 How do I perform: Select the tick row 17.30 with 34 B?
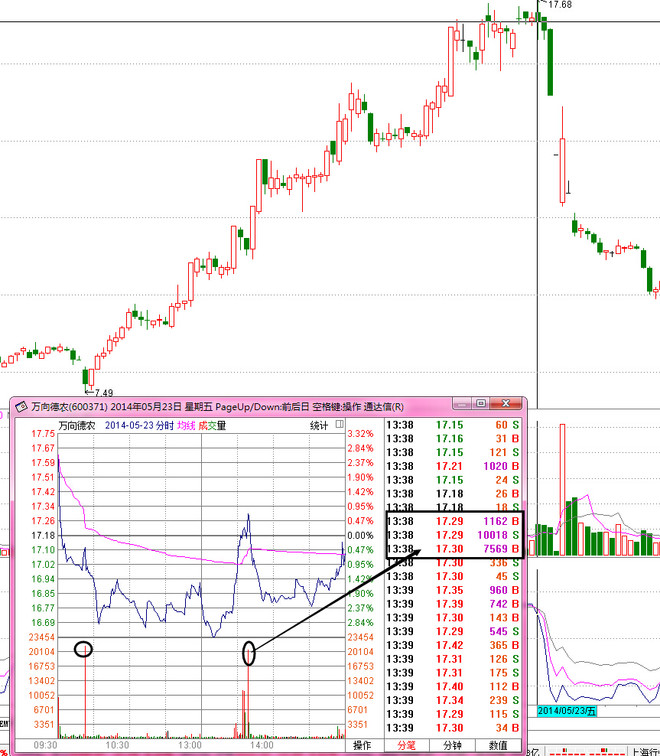click(453, 728)
